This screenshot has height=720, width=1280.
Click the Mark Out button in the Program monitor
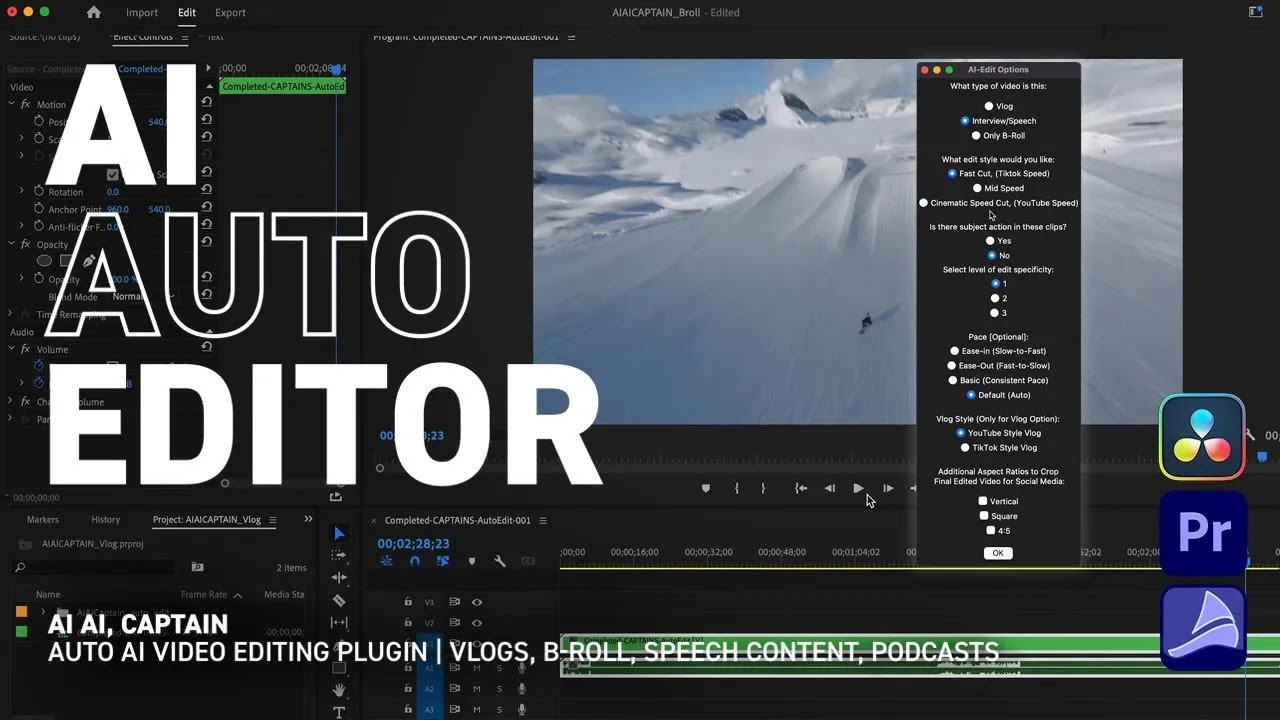pos(762,488)
